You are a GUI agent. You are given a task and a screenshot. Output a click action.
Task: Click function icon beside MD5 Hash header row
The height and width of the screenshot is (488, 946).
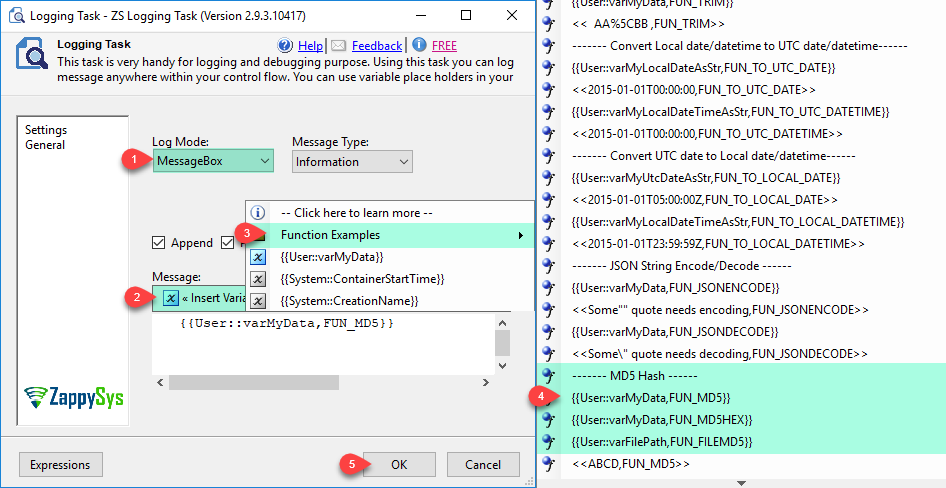point(548,375)
